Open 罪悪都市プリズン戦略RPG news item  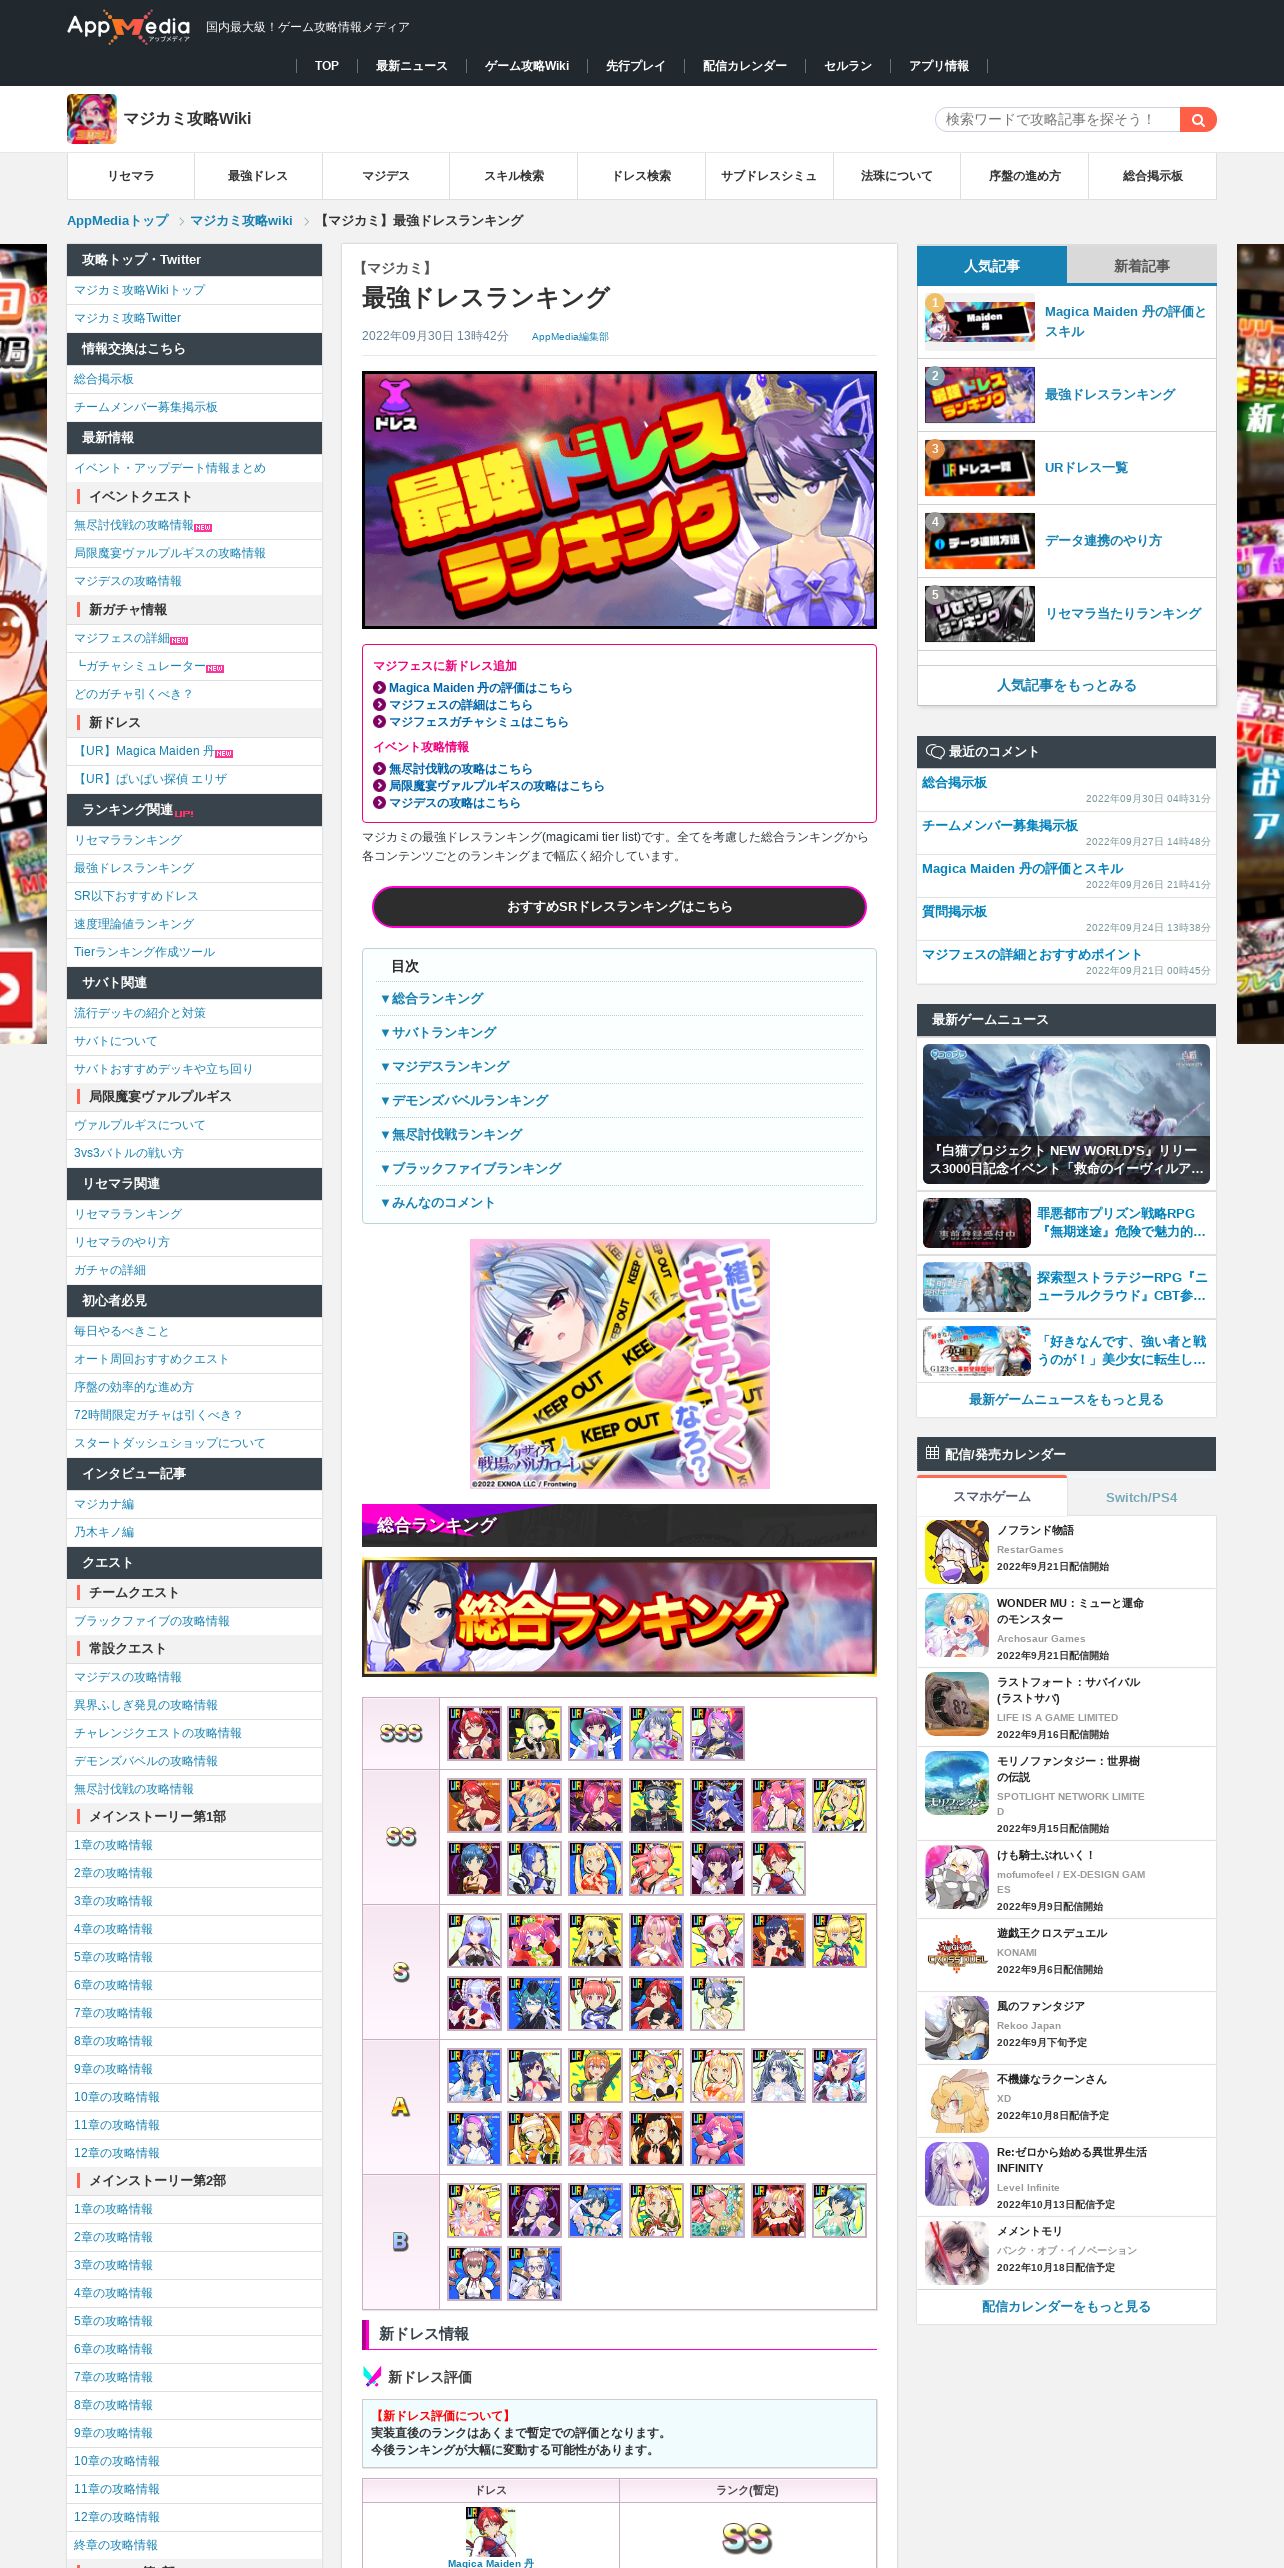(1067, 1222)
